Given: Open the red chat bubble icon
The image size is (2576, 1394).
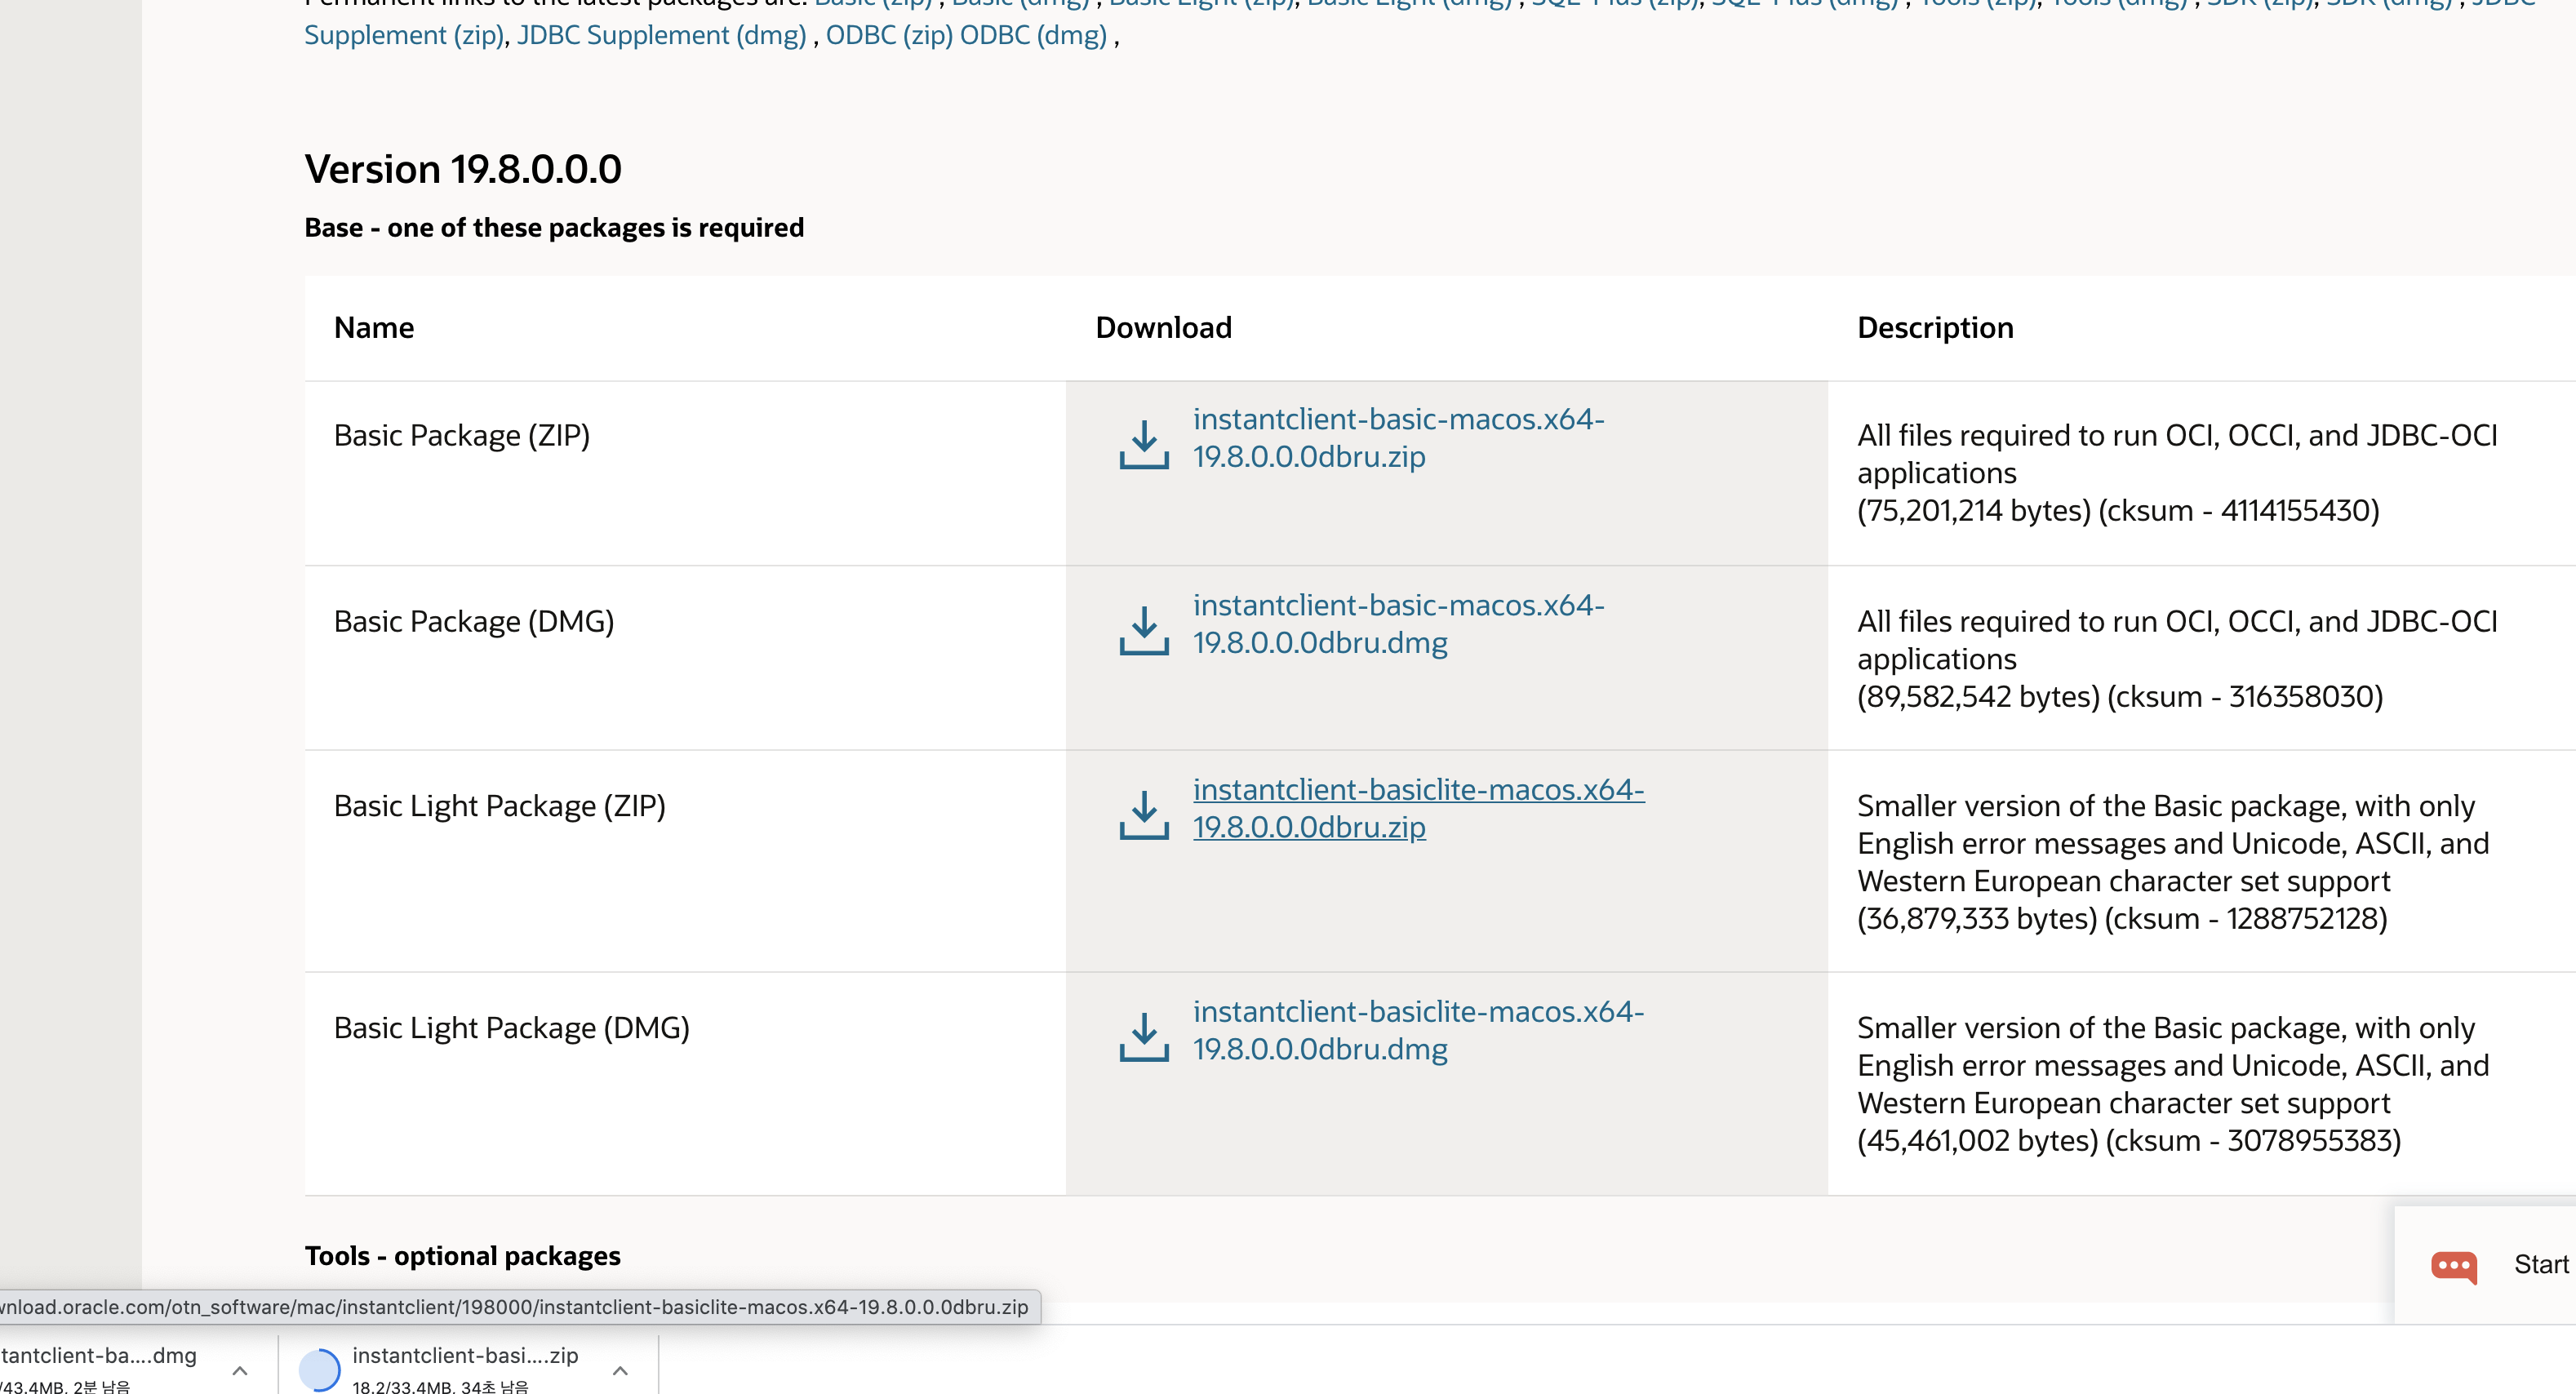Looking at the screenshot, I should 2453,1265.
